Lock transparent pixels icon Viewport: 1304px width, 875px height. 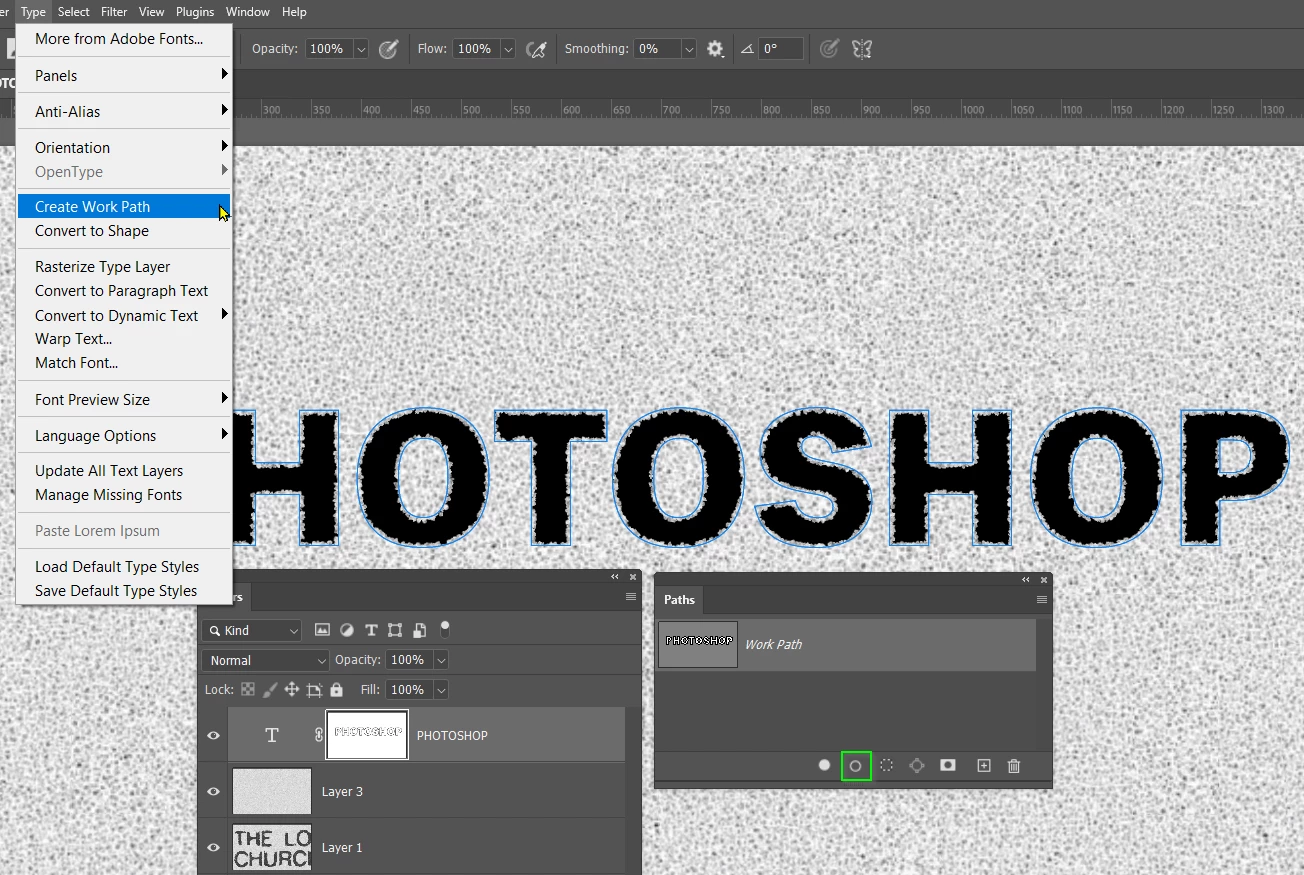(247, 690)
